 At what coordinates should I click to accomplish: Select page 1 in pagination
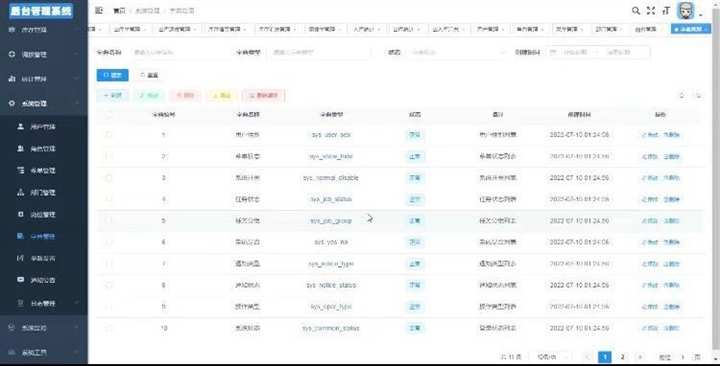point(605,357)
